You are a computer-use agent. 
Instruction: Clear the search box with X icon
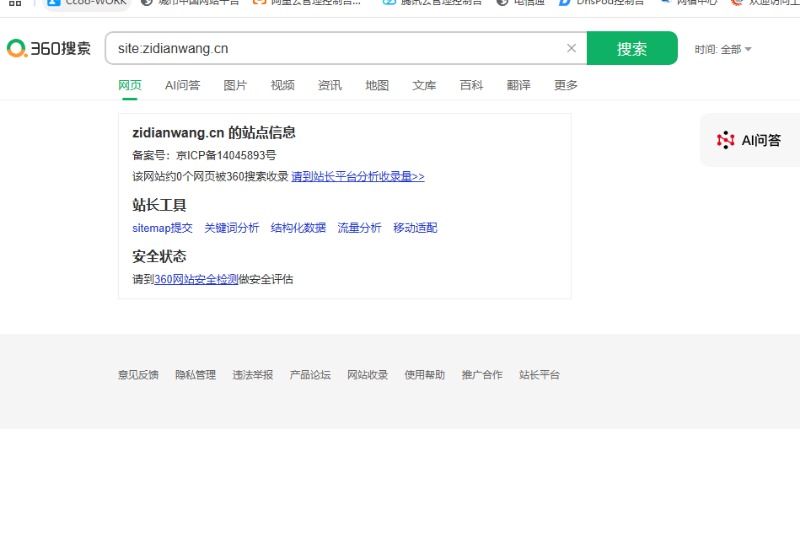(571, 48)
